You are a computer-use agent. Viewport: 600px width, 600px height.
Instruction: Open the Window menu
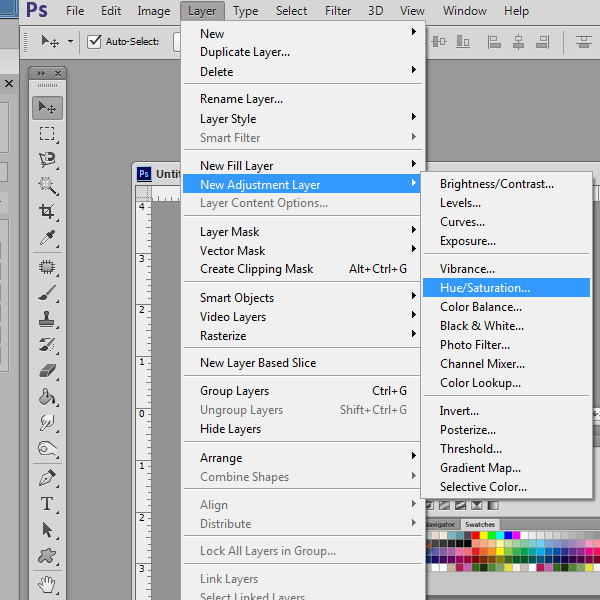pyautogui.click(x=465, y=11)
